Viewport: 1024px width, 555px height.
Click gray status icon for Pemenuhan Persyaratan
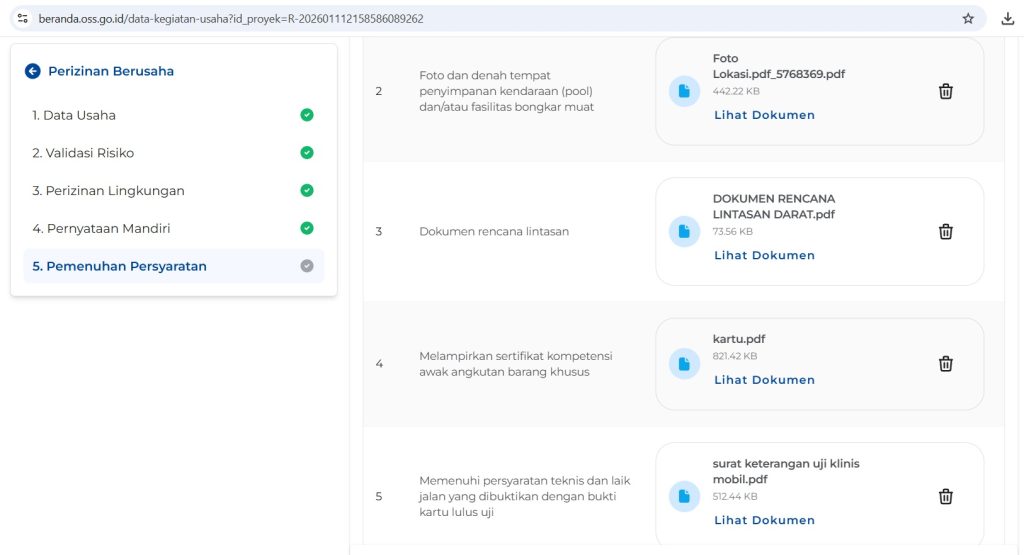click(307, 266)
